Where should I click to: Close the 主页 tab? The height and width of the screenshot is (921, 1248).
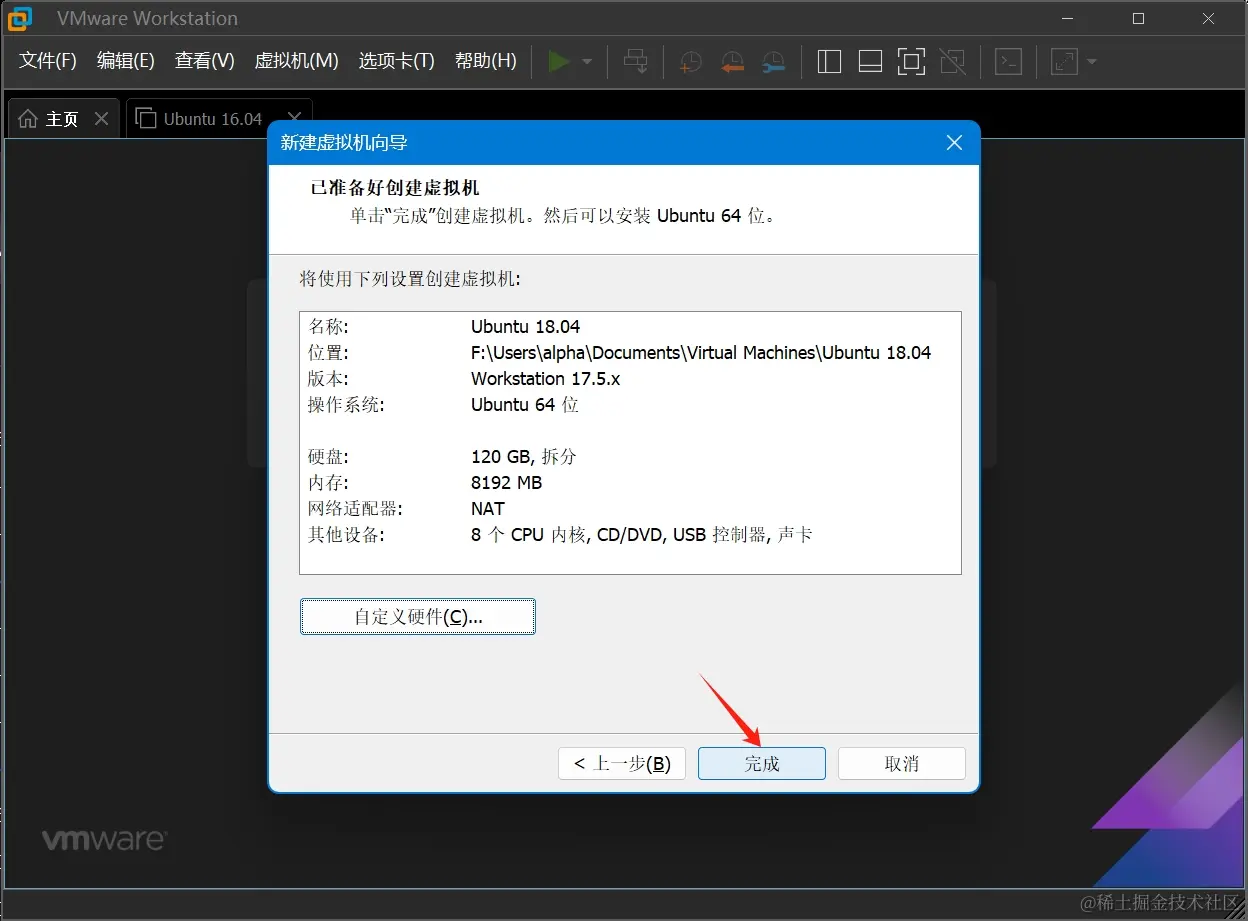pos(101,118)
